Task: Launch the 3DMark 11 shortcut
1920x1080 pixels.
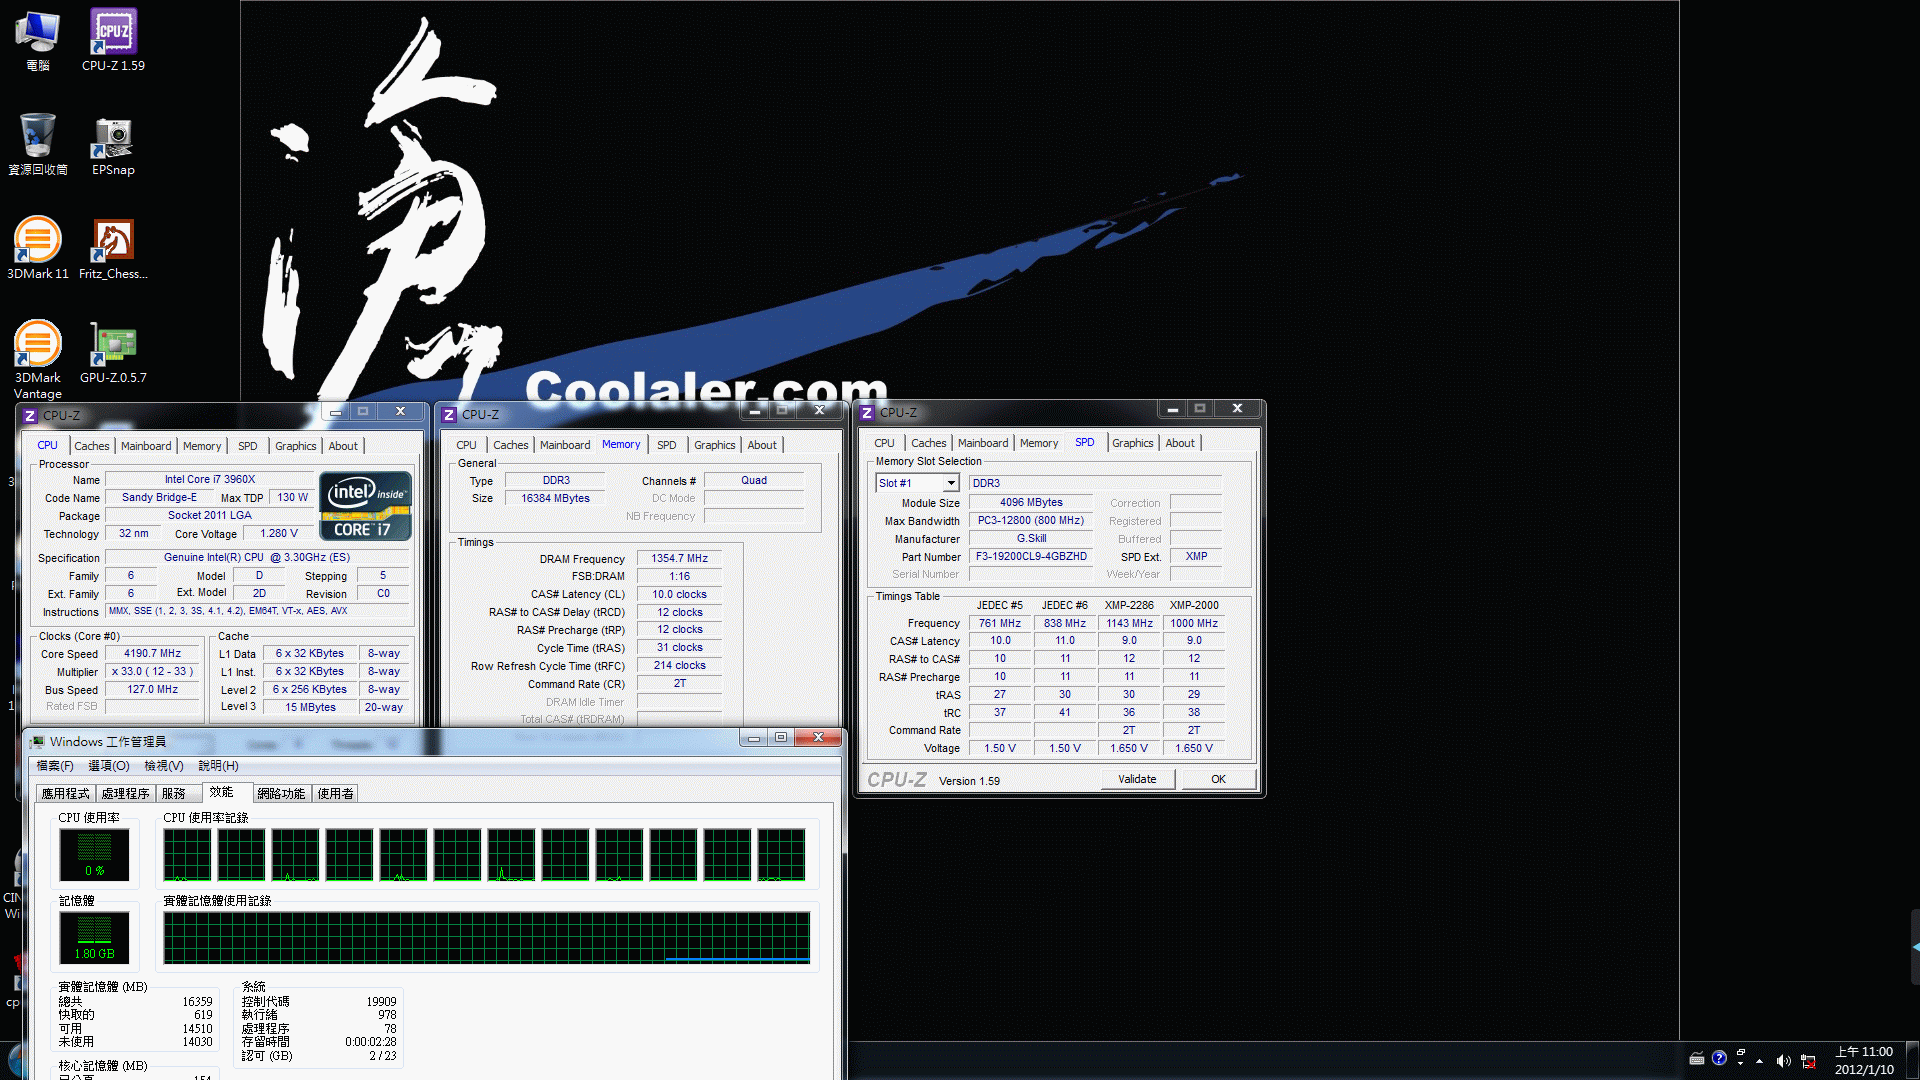Action: [x=38, y=248]
